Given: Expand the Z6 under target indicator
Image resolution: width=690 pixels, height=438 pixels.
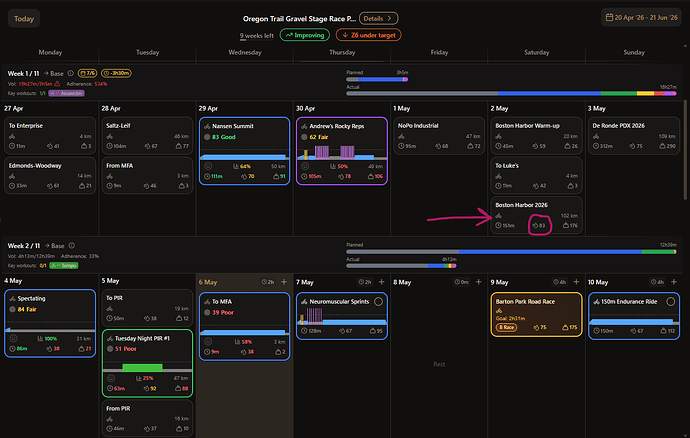Looking at the screenshot, I should pyautogui.click(x=368, y=35).
